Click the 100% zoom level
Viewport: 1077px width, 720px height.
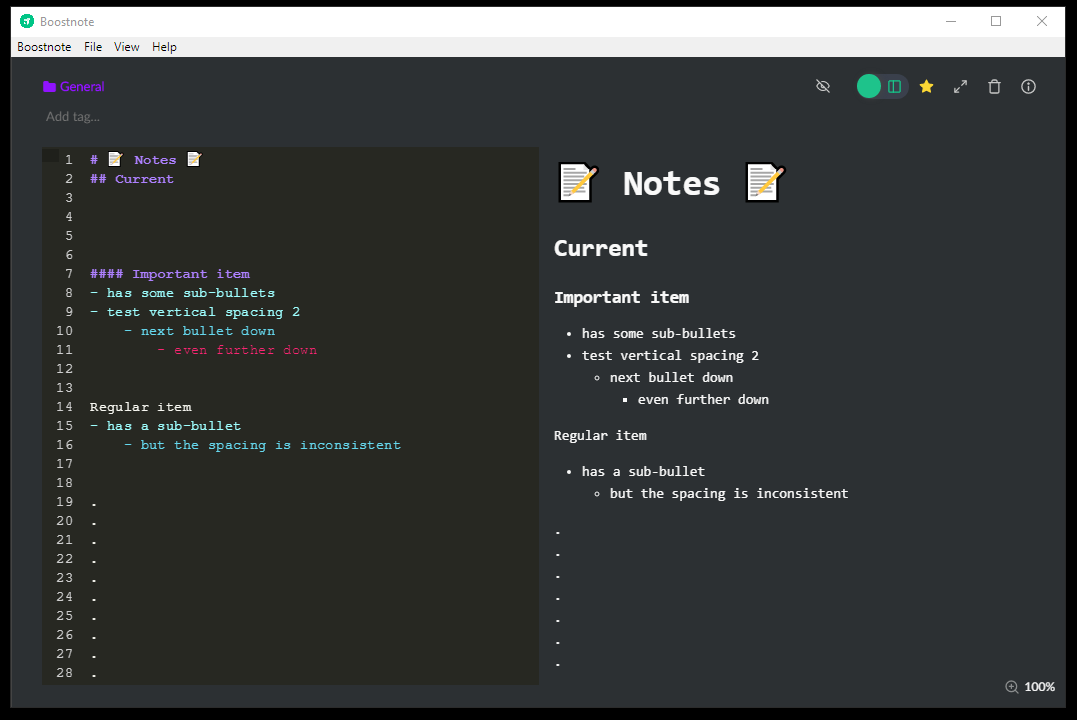tap(1039, 686)
